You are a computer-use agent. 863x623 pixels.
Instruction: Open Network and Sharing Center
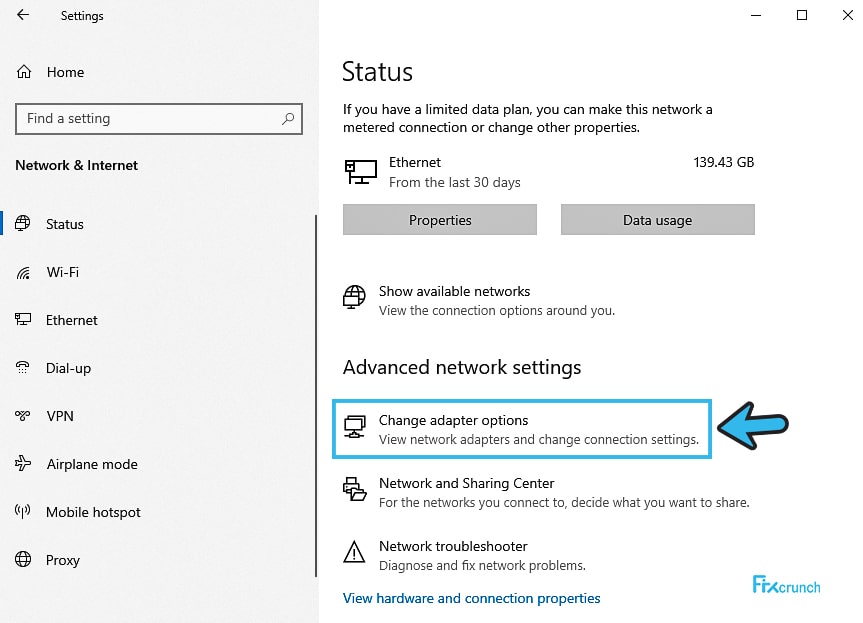[467, 483]
